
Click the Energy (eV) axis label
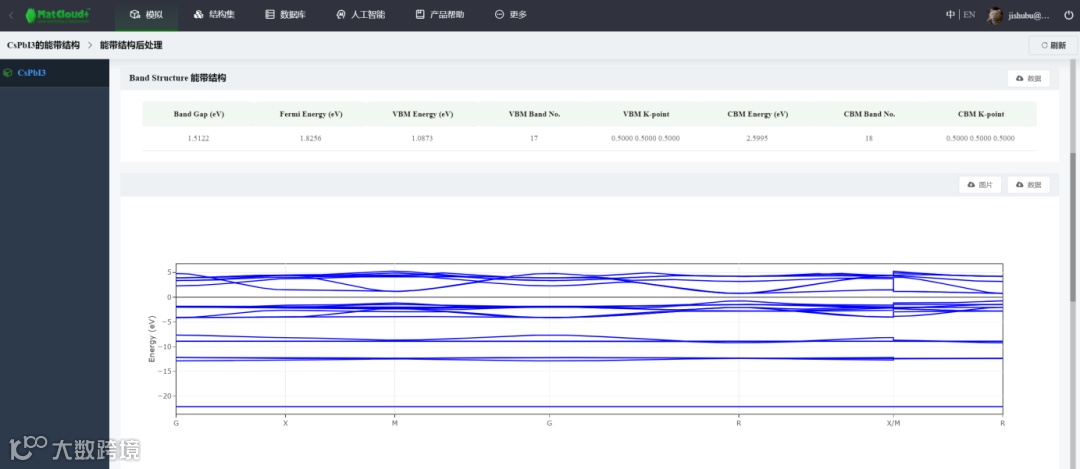pos(152,339)
